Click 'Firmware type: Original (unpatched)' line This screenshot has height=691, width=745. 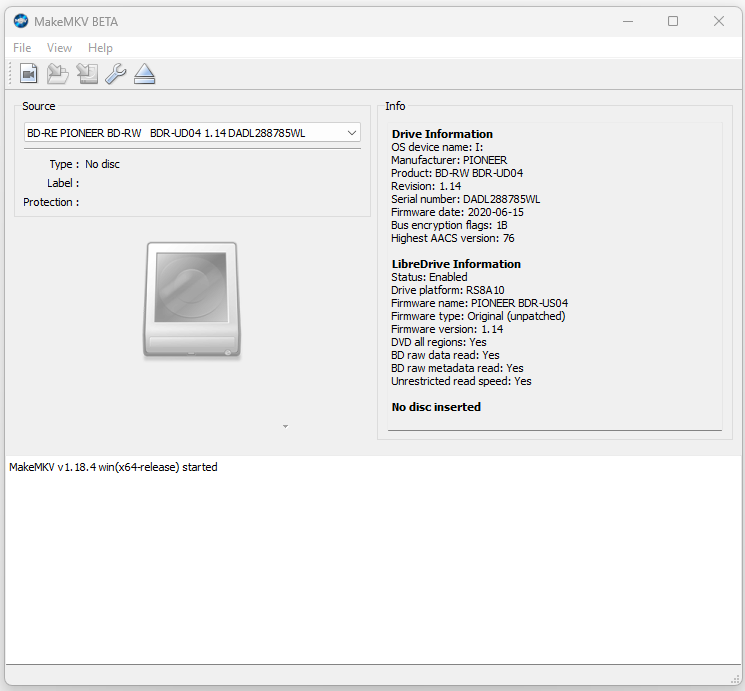coord(478,316)
